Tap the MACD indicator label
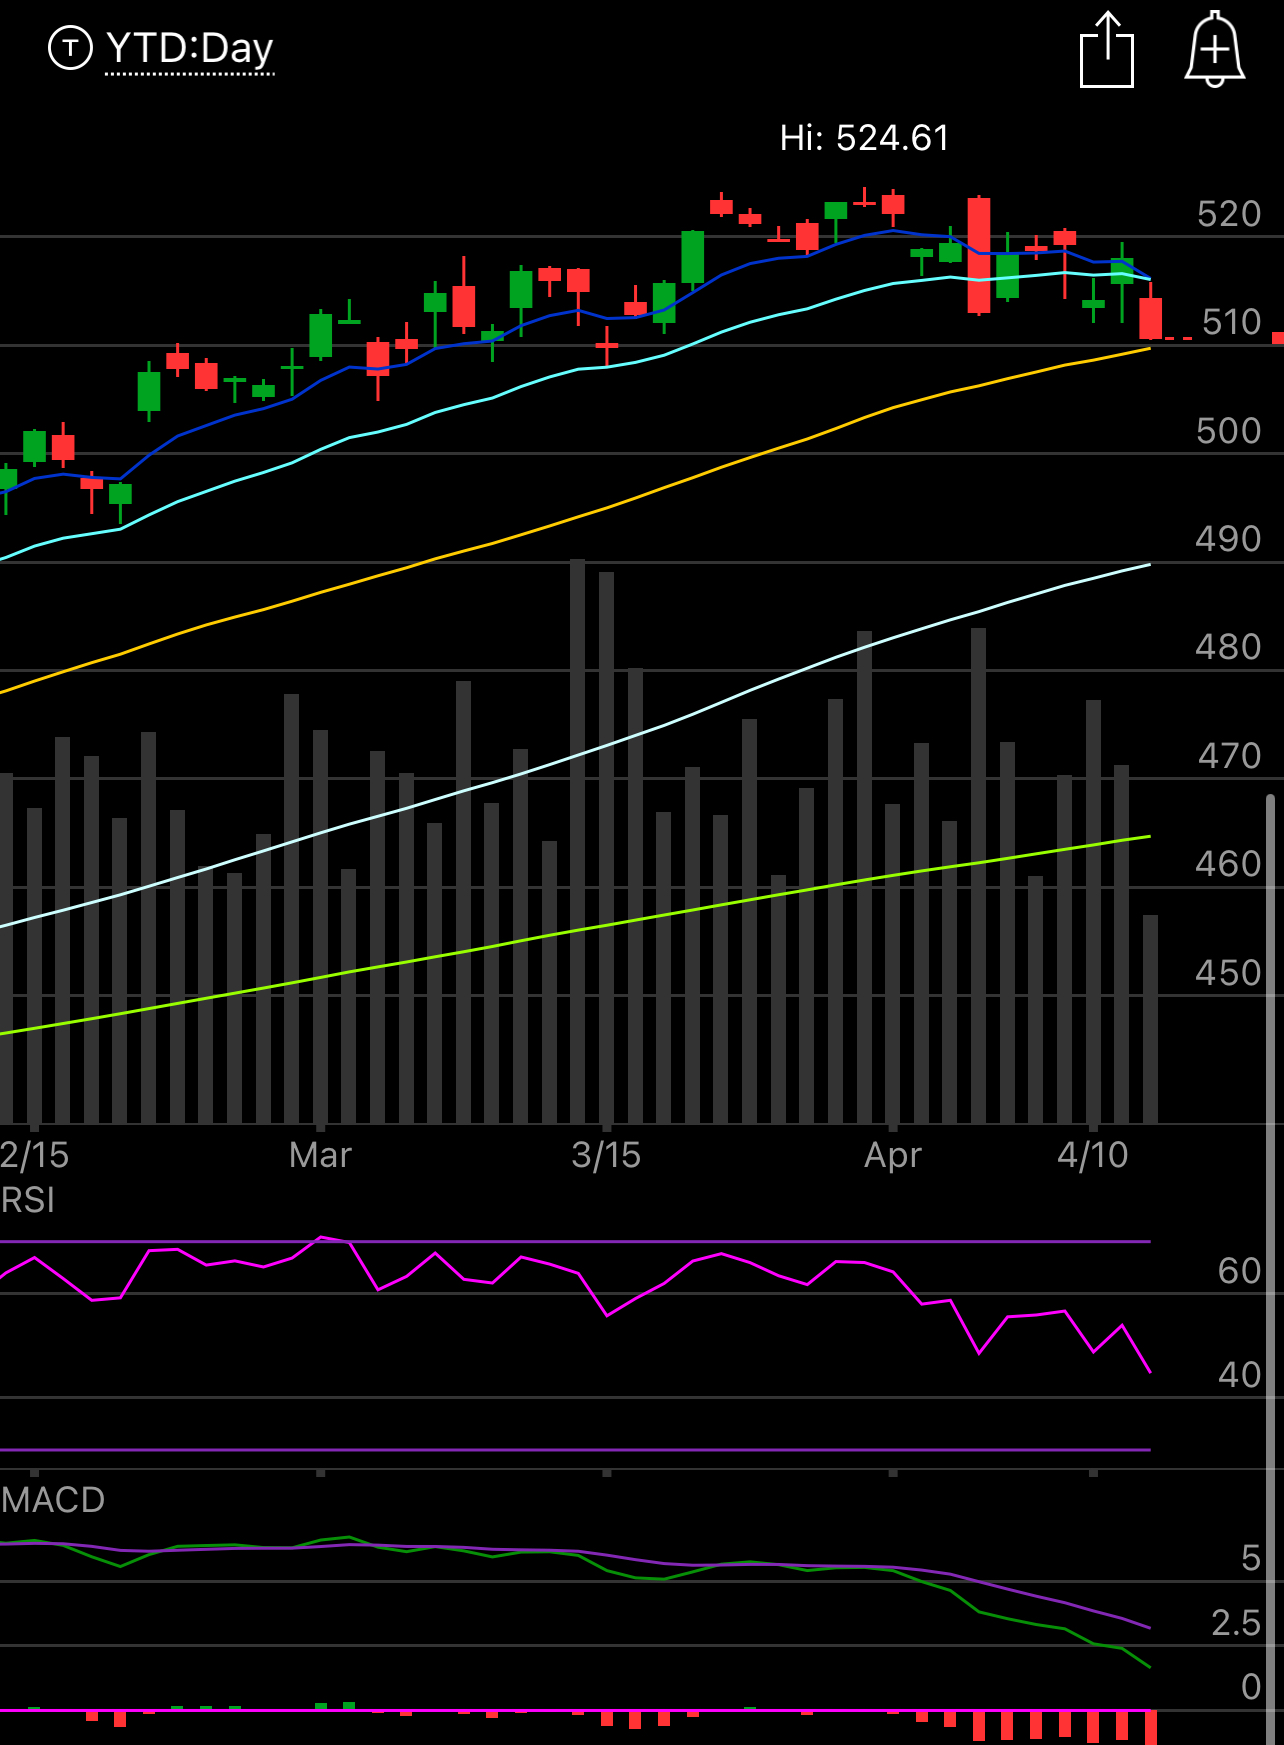This screenshot has height=1745, width=1284. [53, 1500]
